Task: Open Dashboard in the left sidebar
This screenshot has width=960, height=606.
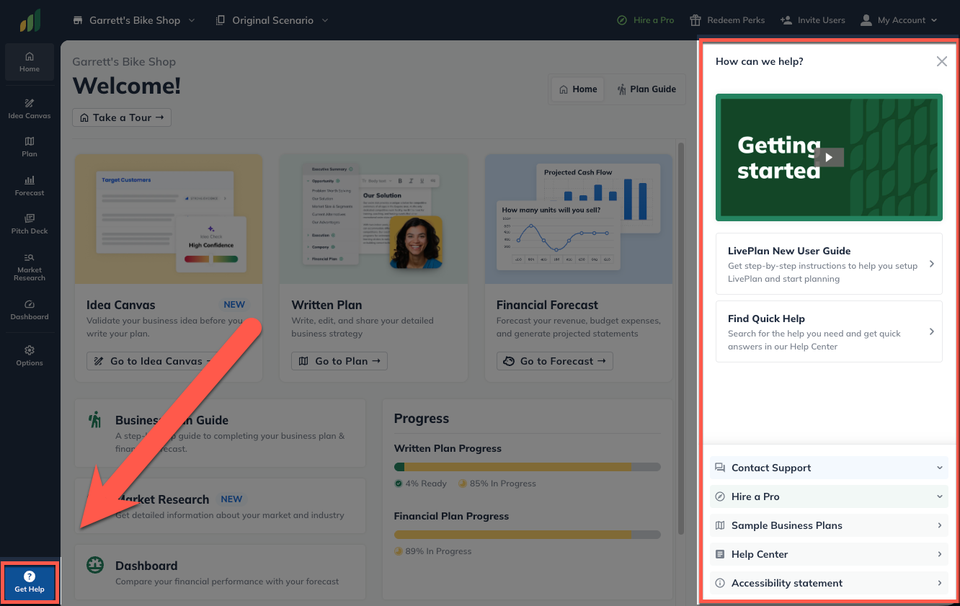Action: click(x=29, y=310)
